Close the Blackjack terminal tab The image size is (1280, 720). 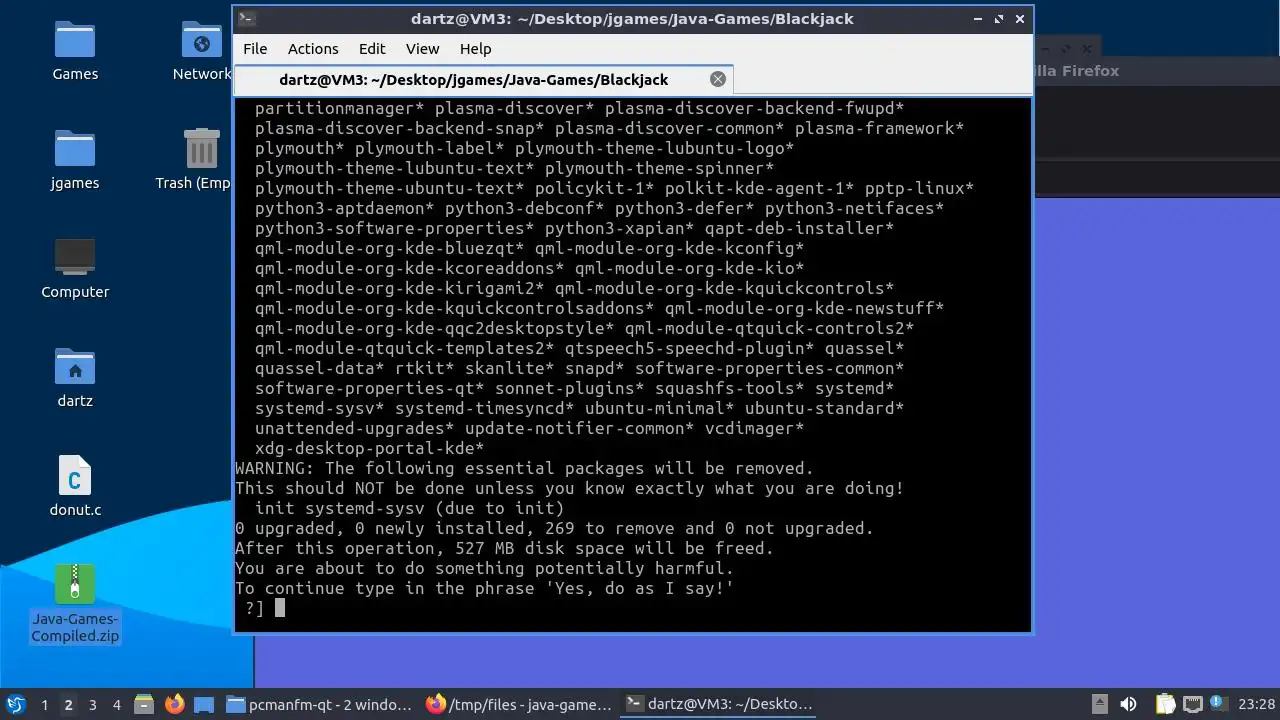pyautogui.click(x=718, y=79)
